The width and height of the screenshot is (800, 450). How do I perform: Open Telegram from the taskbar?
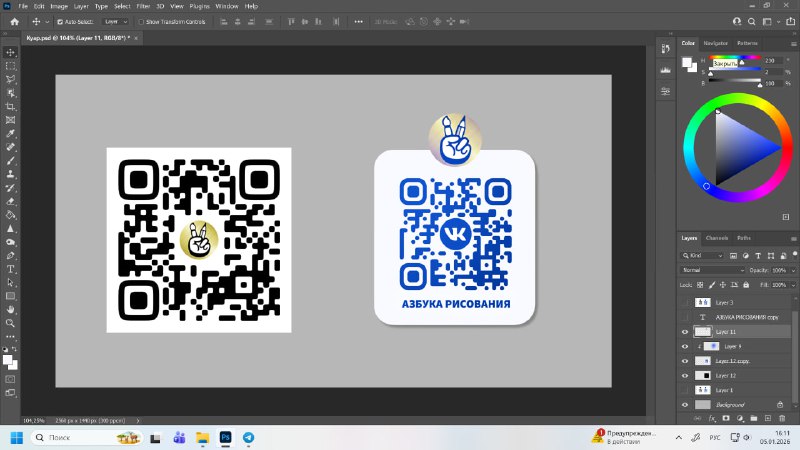[248, 438]
